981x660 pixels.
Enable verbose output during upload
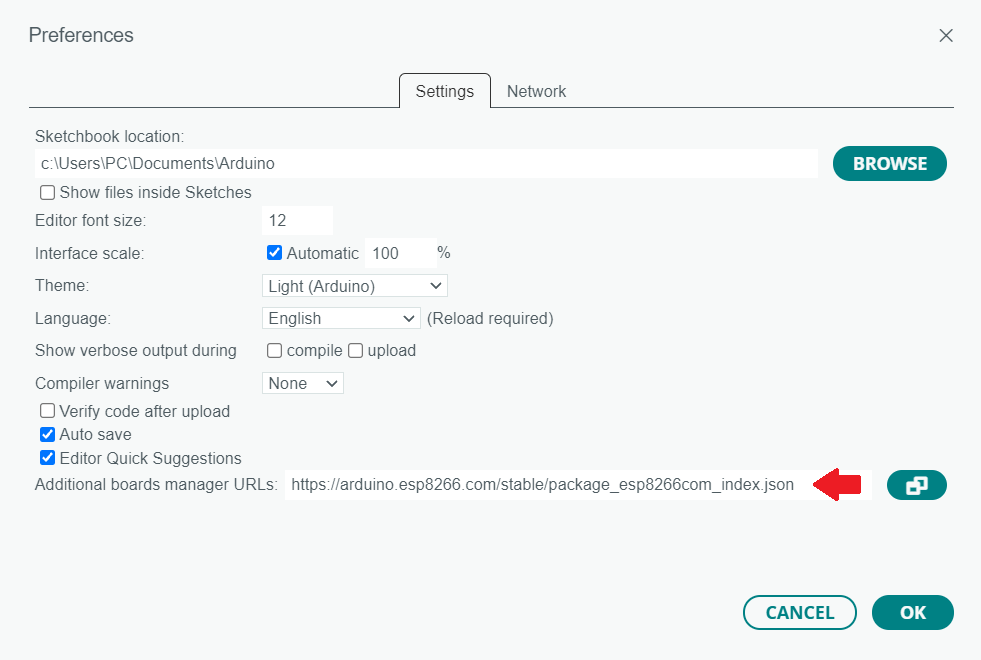click(x=355, y=351)
